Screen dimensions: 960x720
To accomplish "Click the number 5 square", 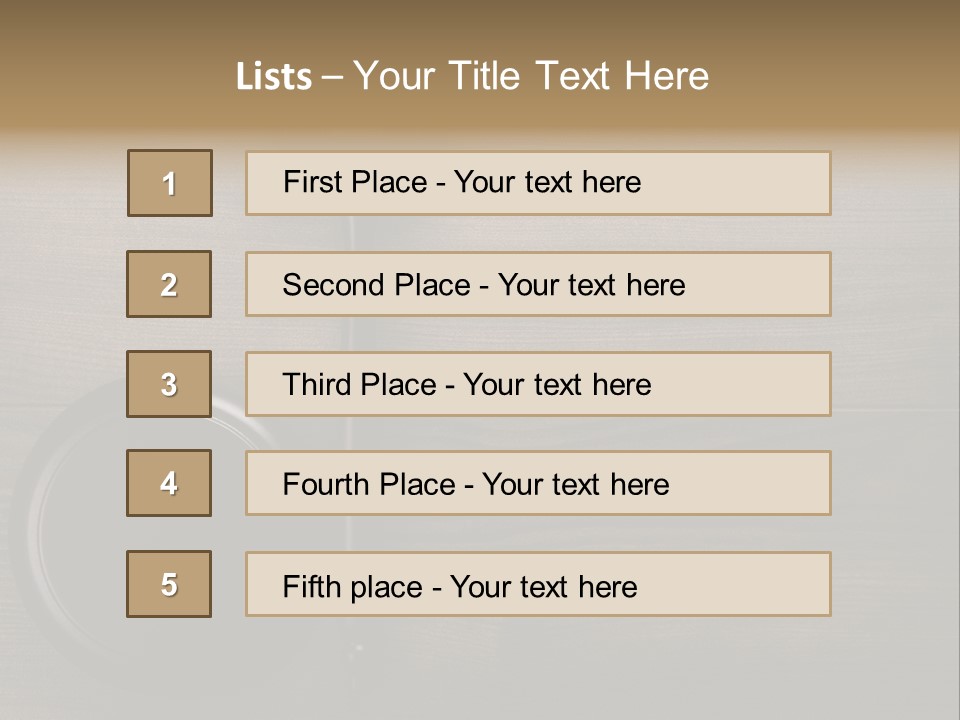I will [x=169, y=584].
